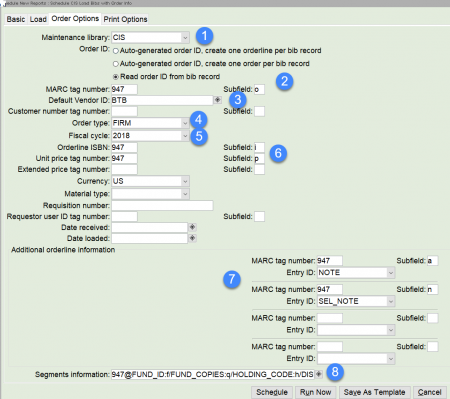
Task: Click the Schedule button
Action: tap(272, 392)
